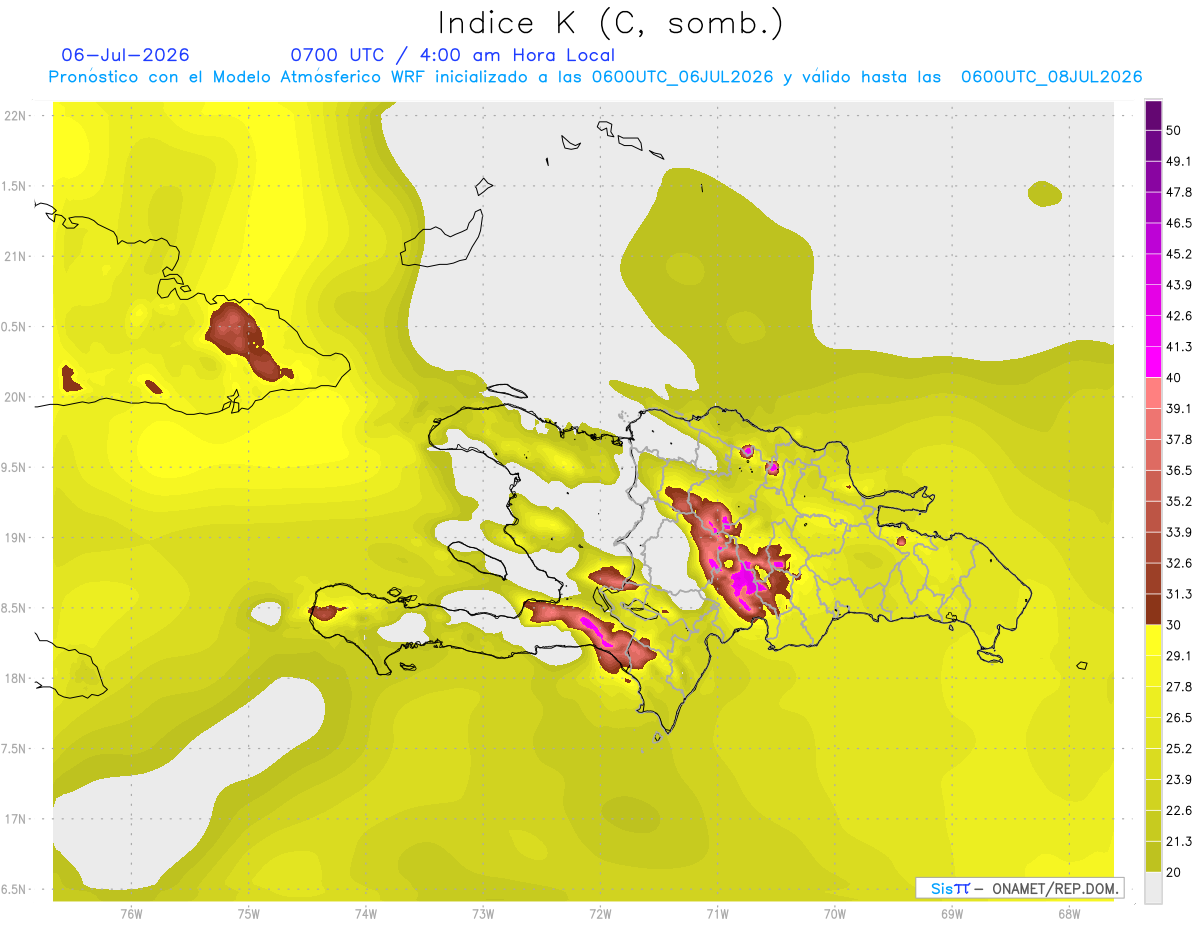Click the "33.9" color scale value
Image resolution: width=1200 pixels, height=927 pixels.
pyautogui.click(x=1179, y=532)
